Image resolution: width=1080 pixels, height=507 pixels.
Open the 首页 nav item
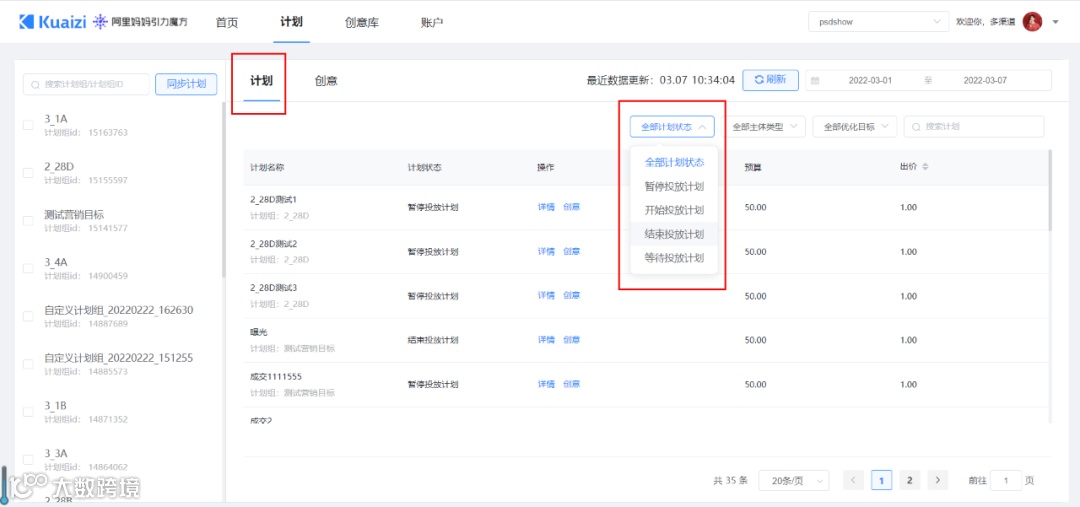click(x=227, y=22)
